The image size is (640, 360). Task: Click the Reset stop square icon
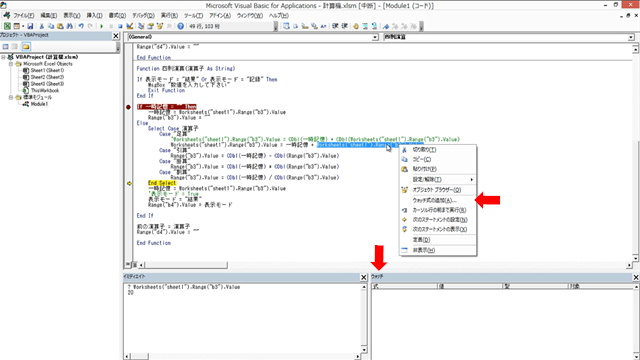point(120,26)
